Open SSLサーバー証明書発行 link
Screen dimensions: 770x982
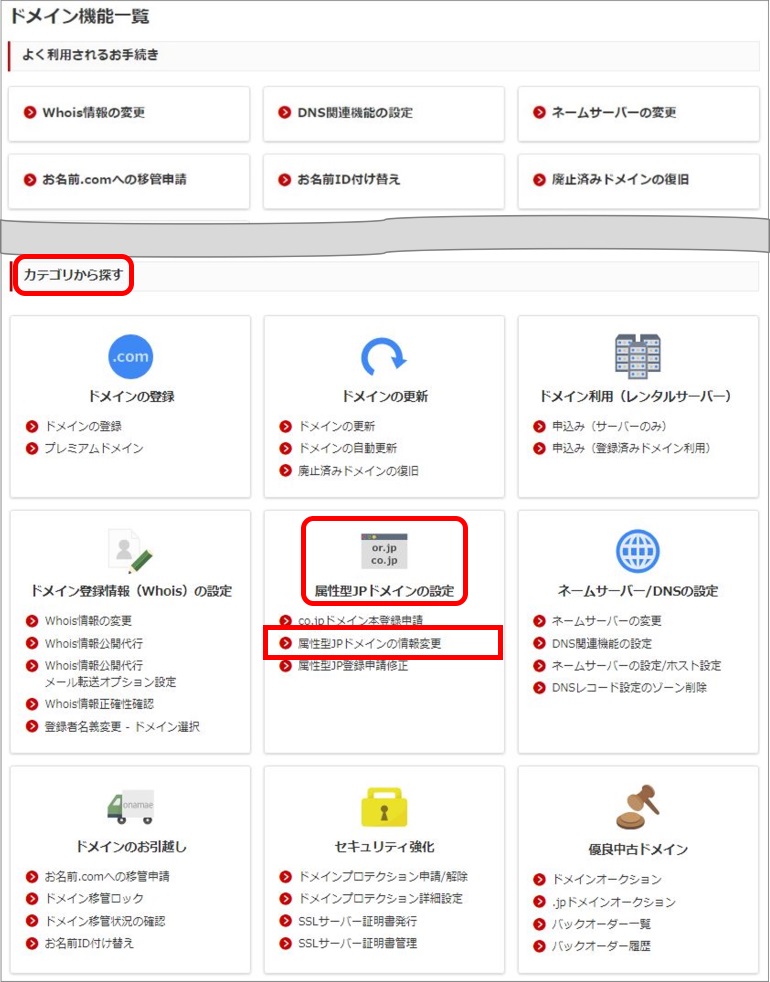tap(357, 921)
